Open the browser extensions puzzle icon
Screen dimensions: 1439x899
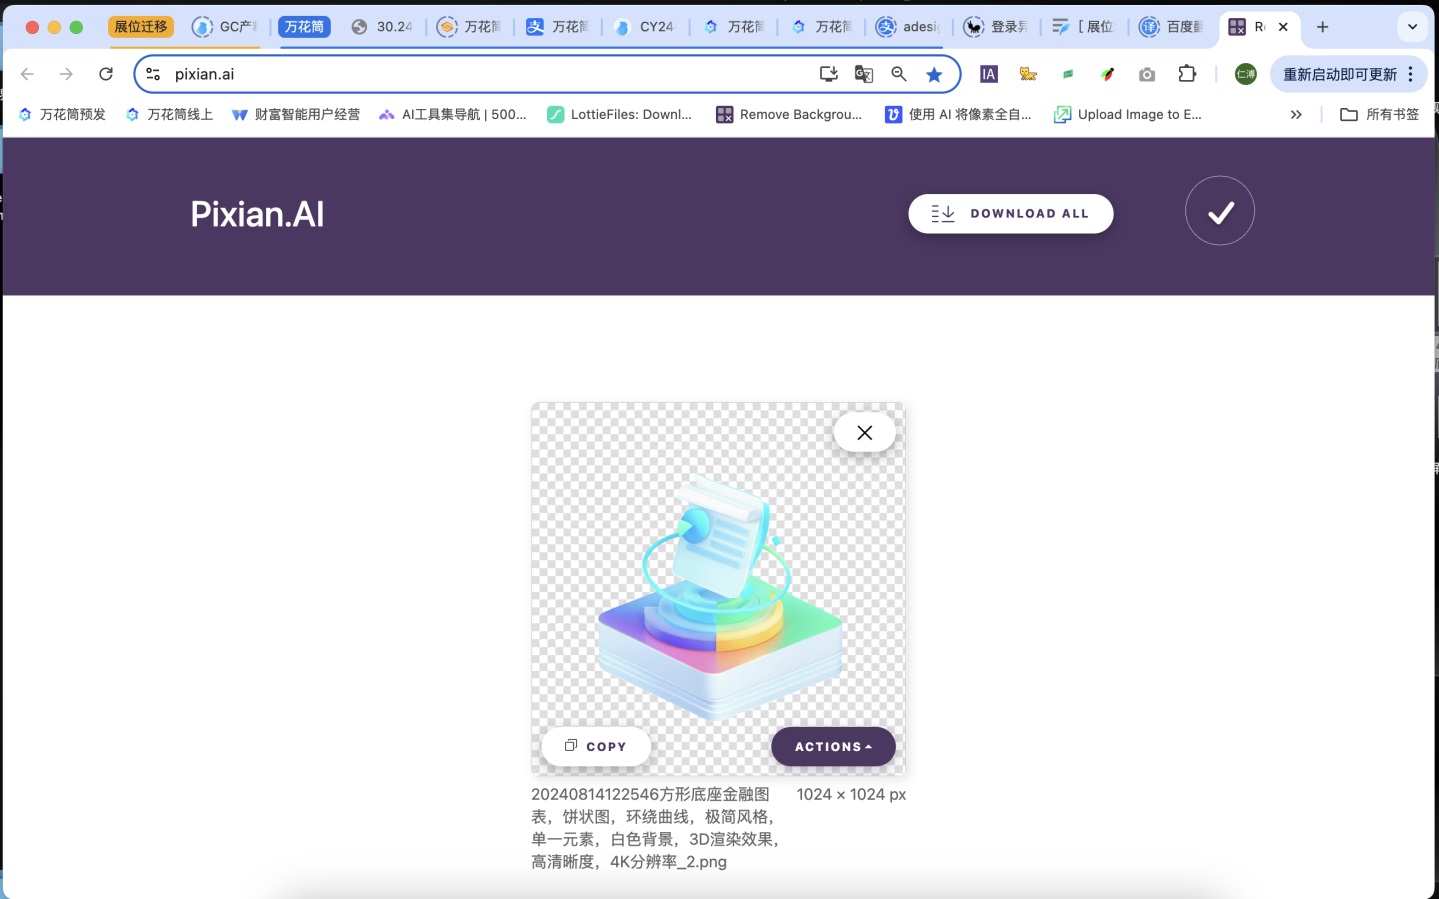point(1187,74)
